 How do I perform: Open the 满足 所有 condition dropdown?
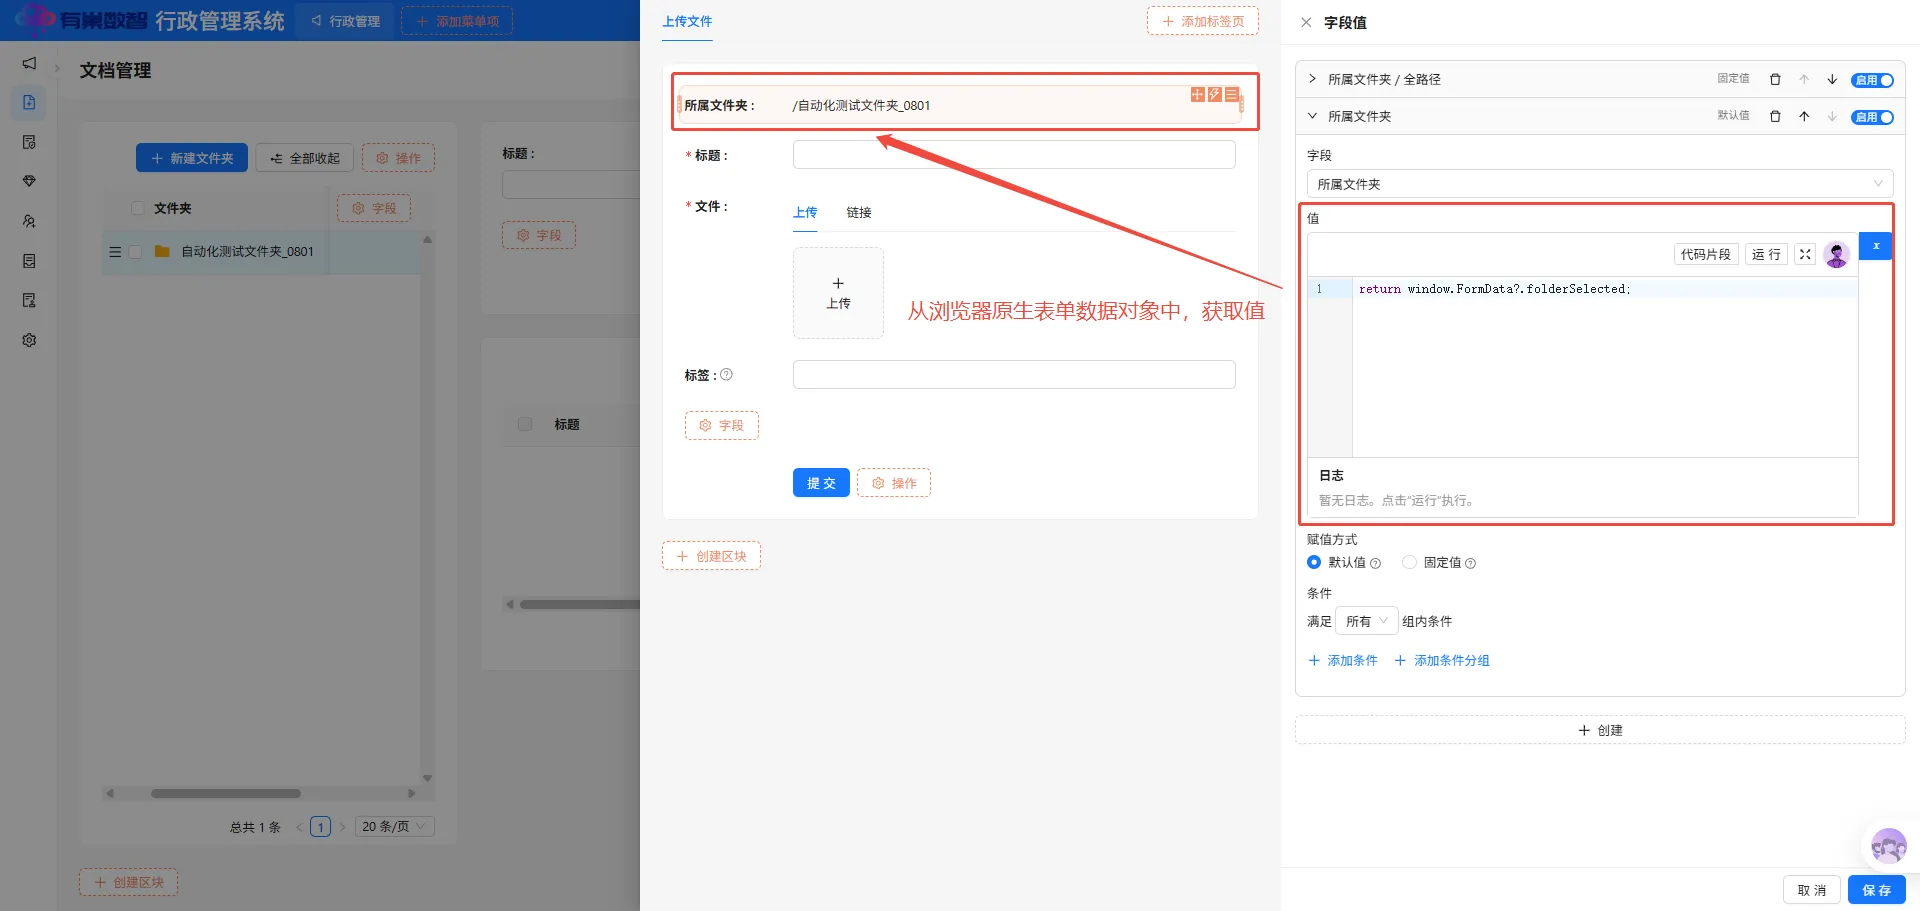1367,621
